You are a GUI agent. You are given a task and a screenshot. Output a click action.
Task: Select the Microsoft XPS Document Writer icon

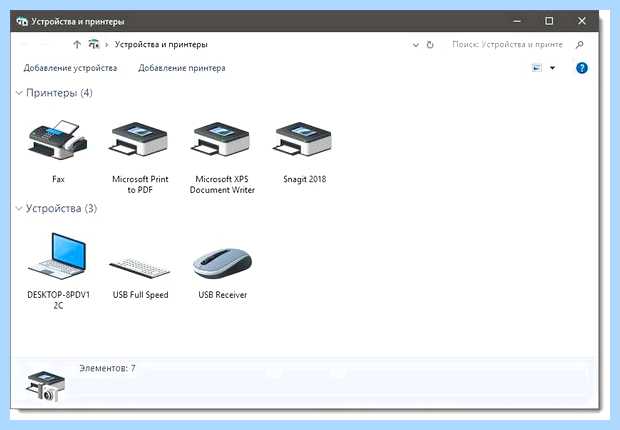(x=221, y=139)
